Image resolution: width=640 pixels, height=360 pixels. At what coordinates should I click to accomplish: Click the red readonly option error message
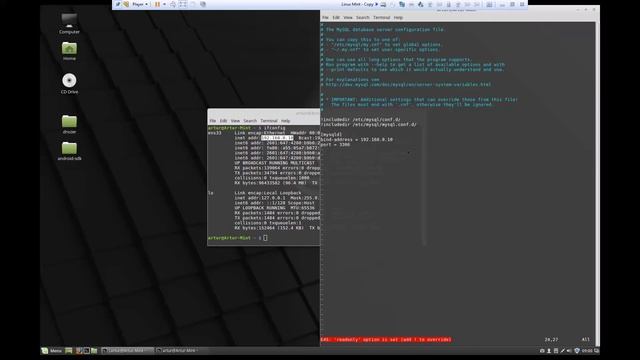(386, 340)
